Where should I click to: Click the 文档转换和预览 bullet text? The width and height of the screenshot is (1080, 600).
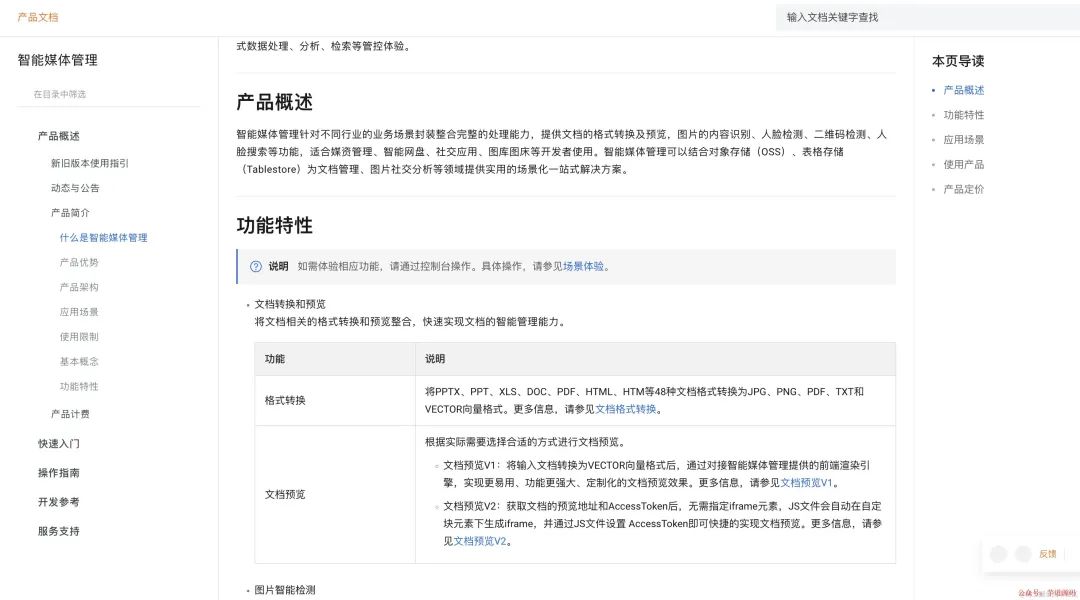click(x=290, y=304)
